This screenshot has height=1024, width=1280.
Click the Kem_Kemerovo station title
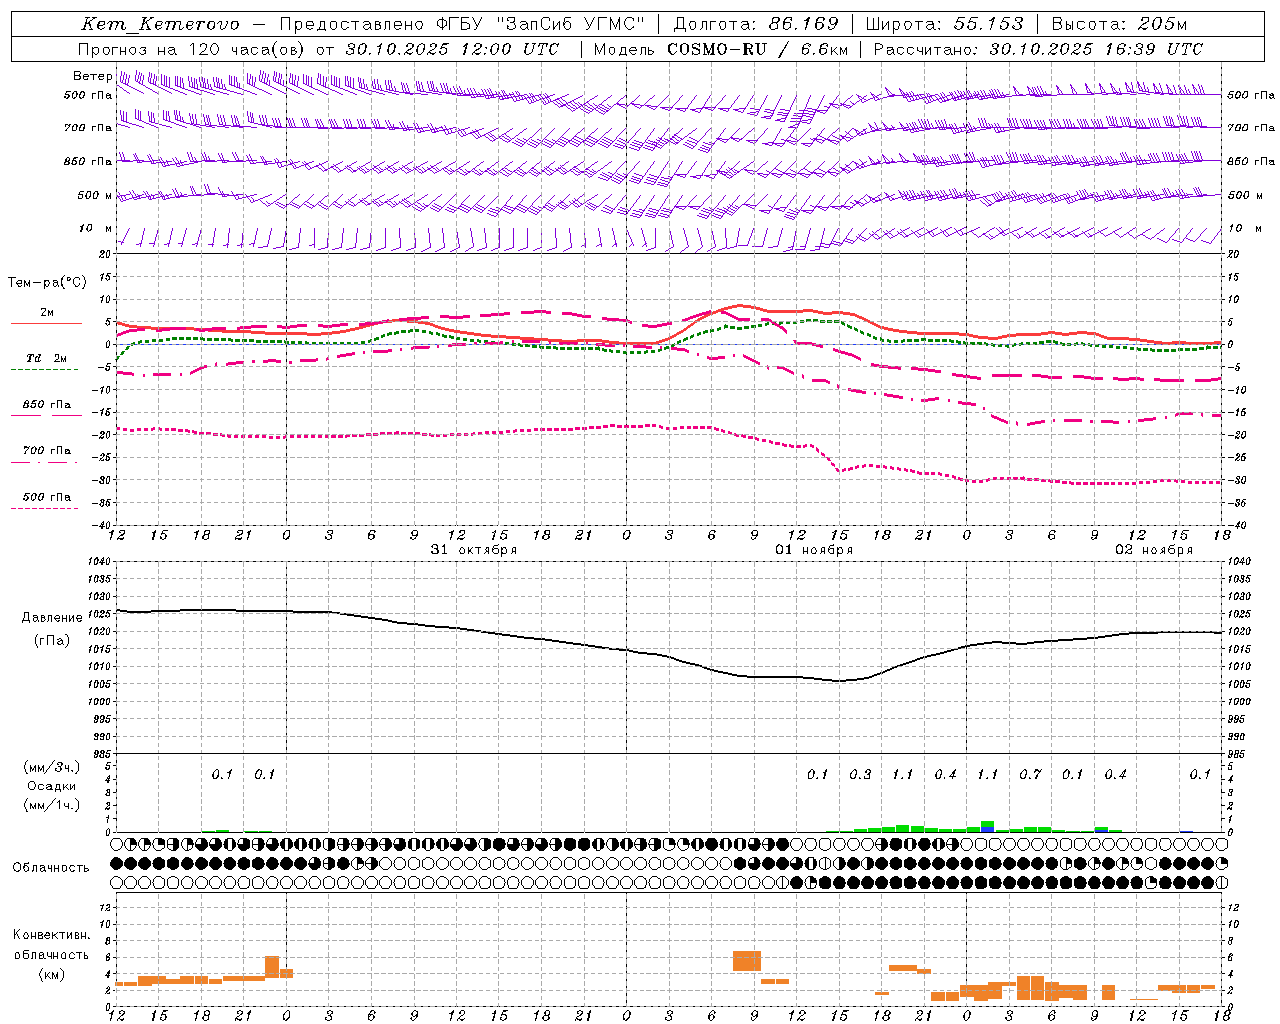point(161,24)
